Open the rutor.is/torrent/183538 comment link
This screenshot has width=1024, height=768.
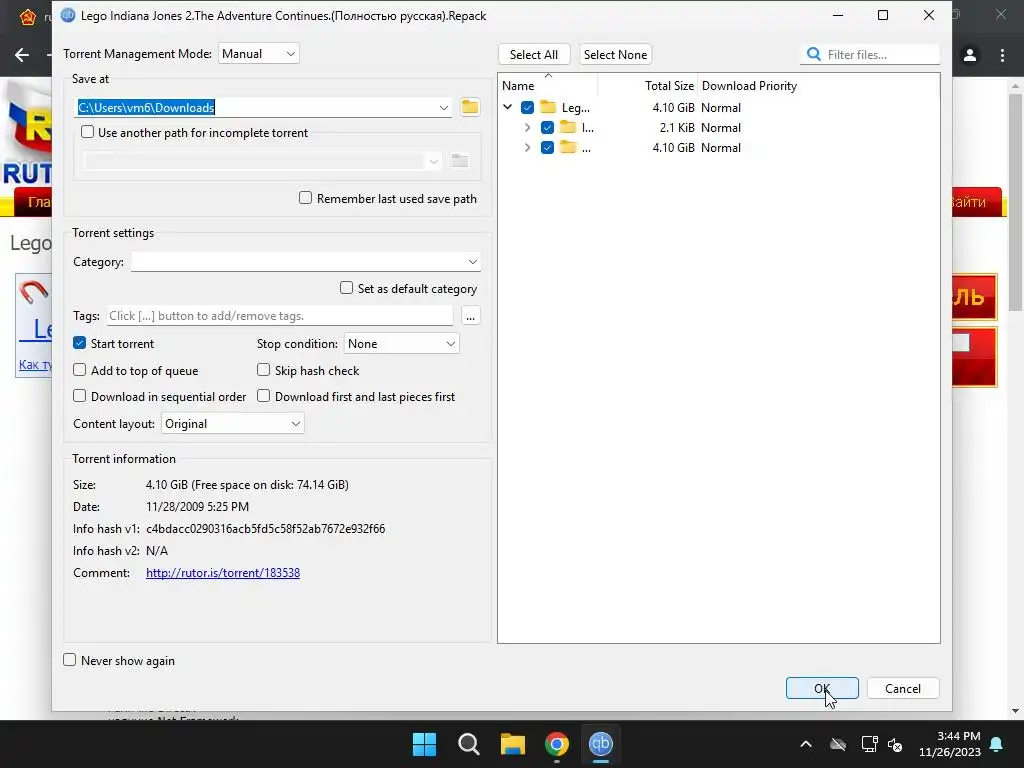223,573
